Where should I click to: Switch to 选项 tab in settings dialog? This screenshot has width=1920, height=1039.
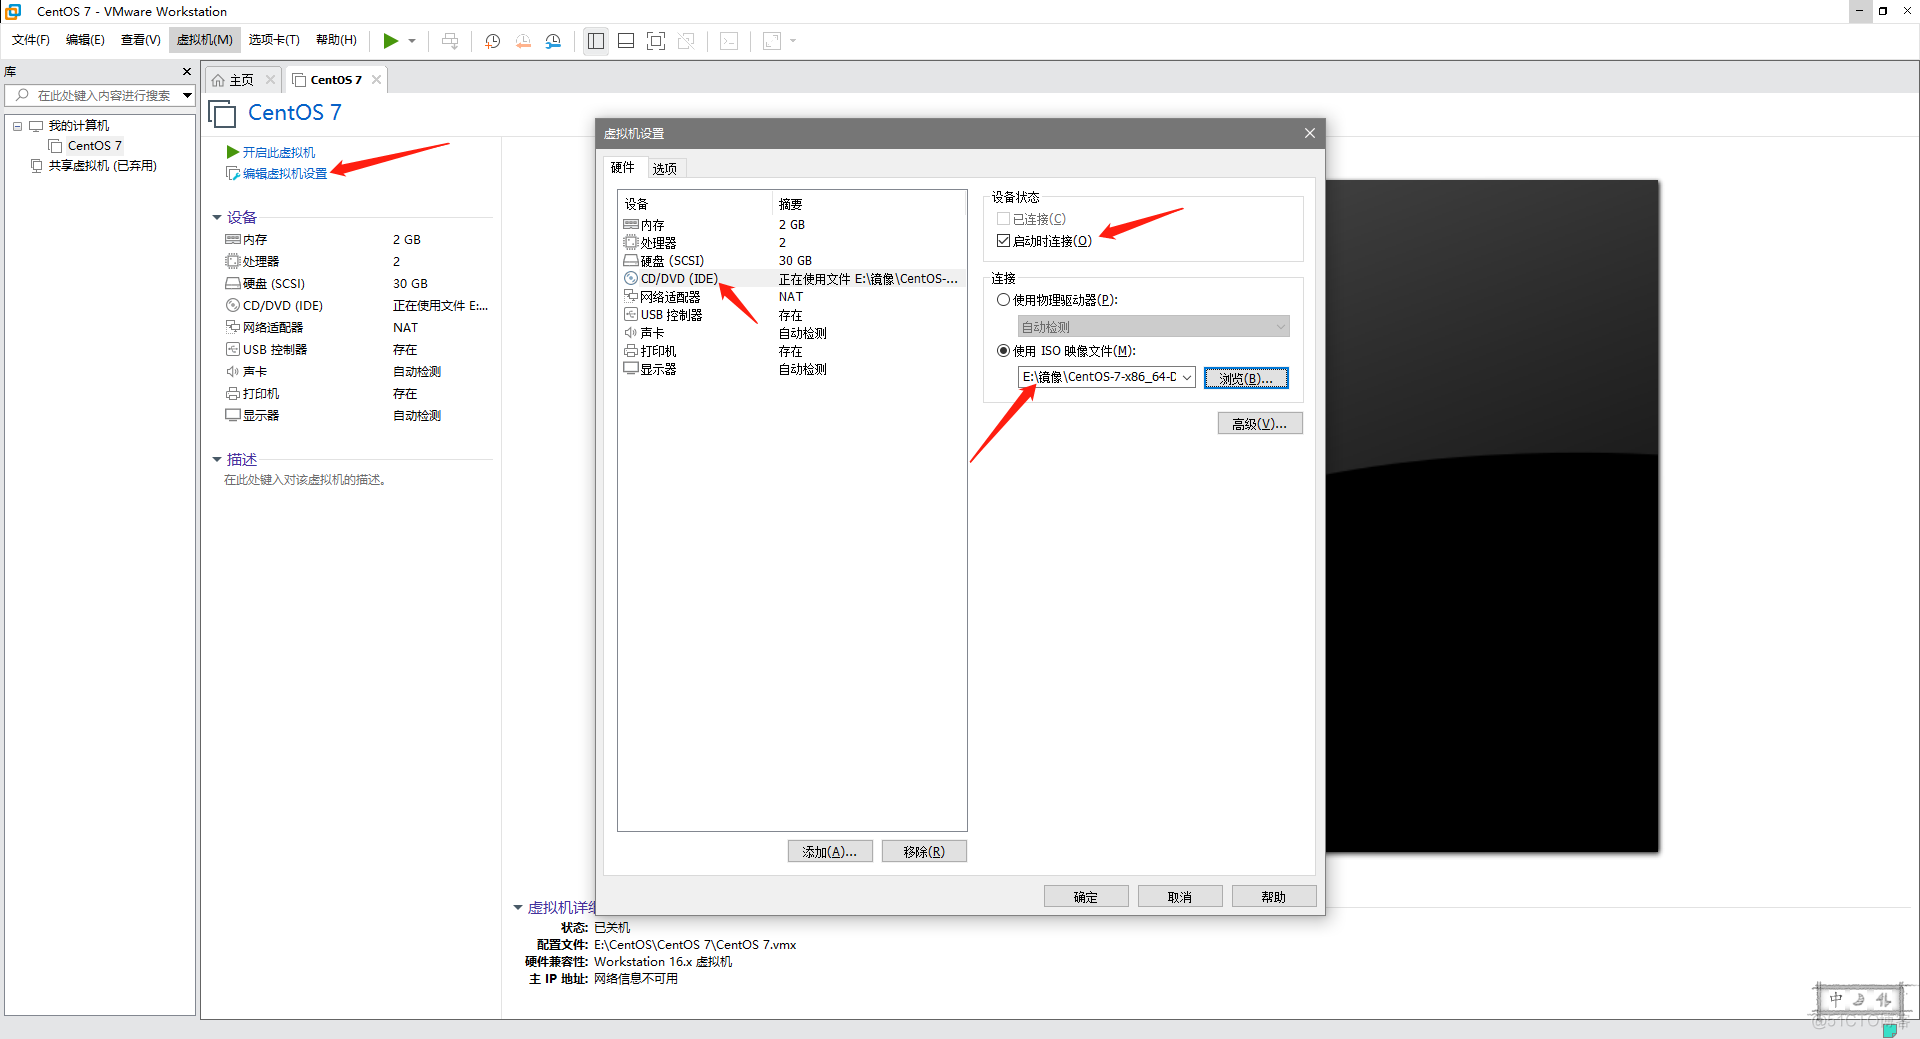tap(665, 169)
